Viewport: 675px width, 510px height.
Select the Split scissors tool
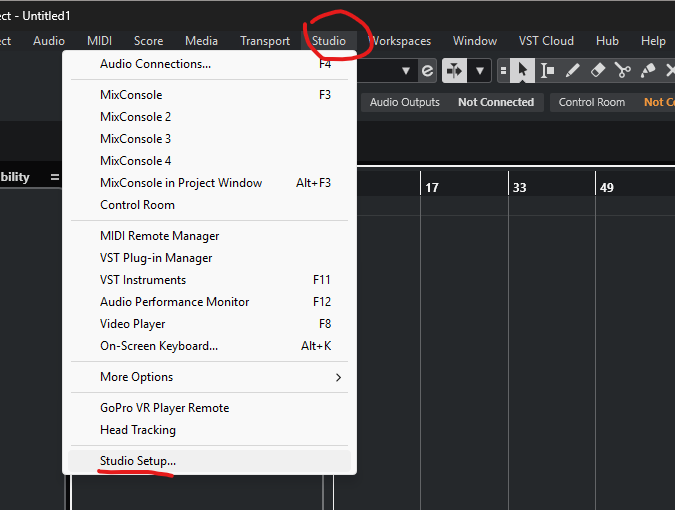622,70
